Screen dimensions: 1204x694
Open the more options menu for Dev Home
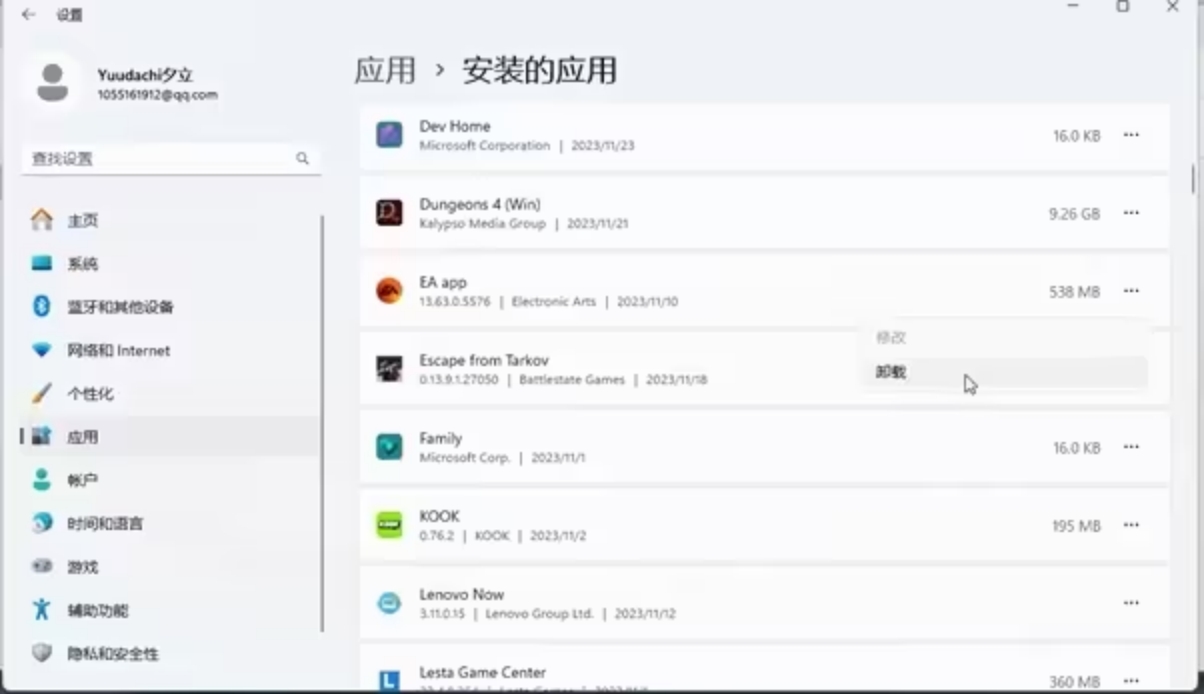click(1131, 135)
